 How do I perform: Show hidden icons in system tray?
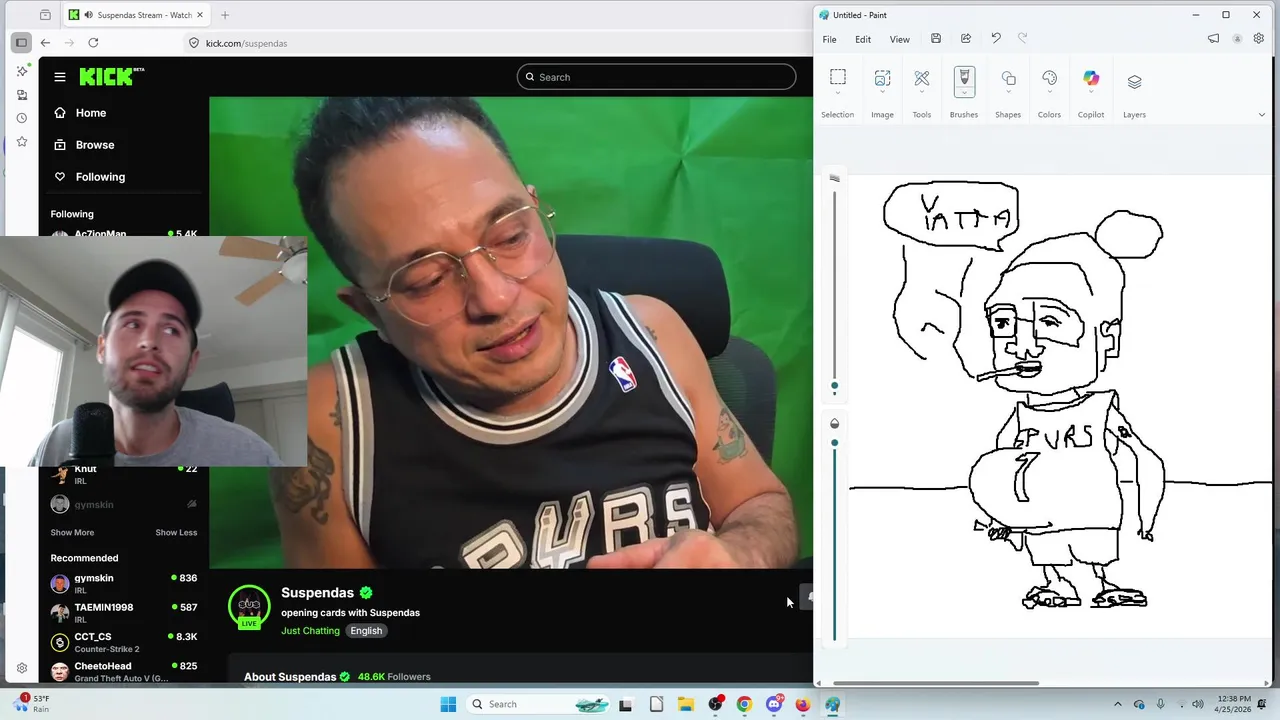[x=1118, y=704]
